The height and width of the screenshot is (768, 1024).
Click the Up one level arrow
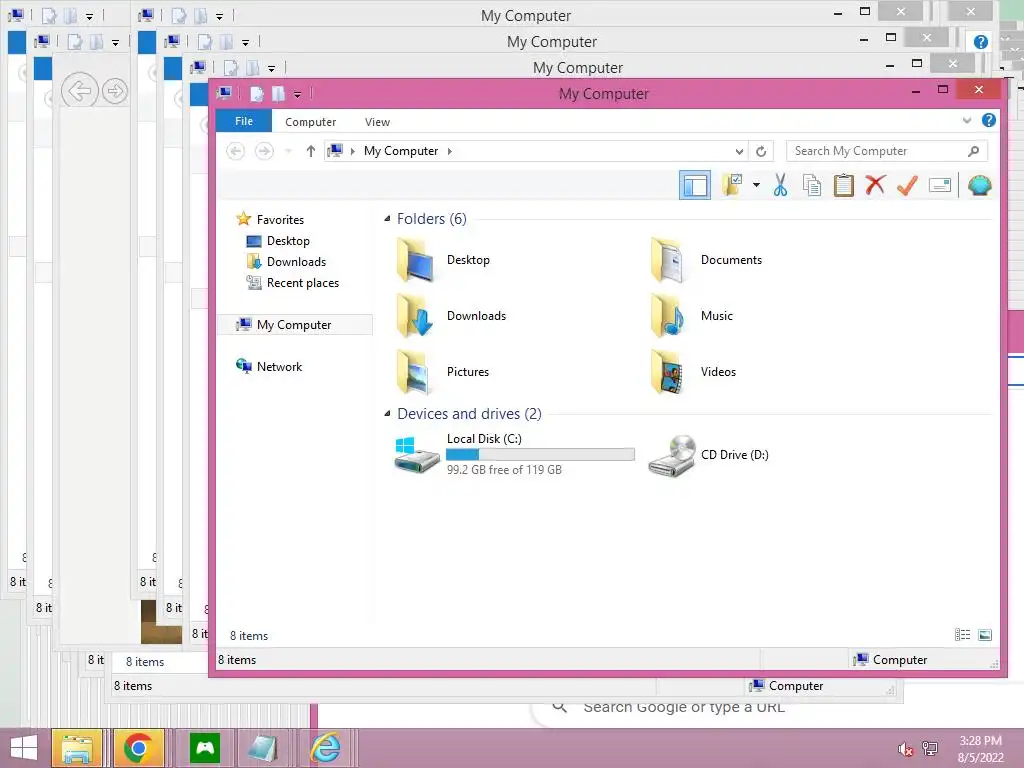click(x=311, y=151)
